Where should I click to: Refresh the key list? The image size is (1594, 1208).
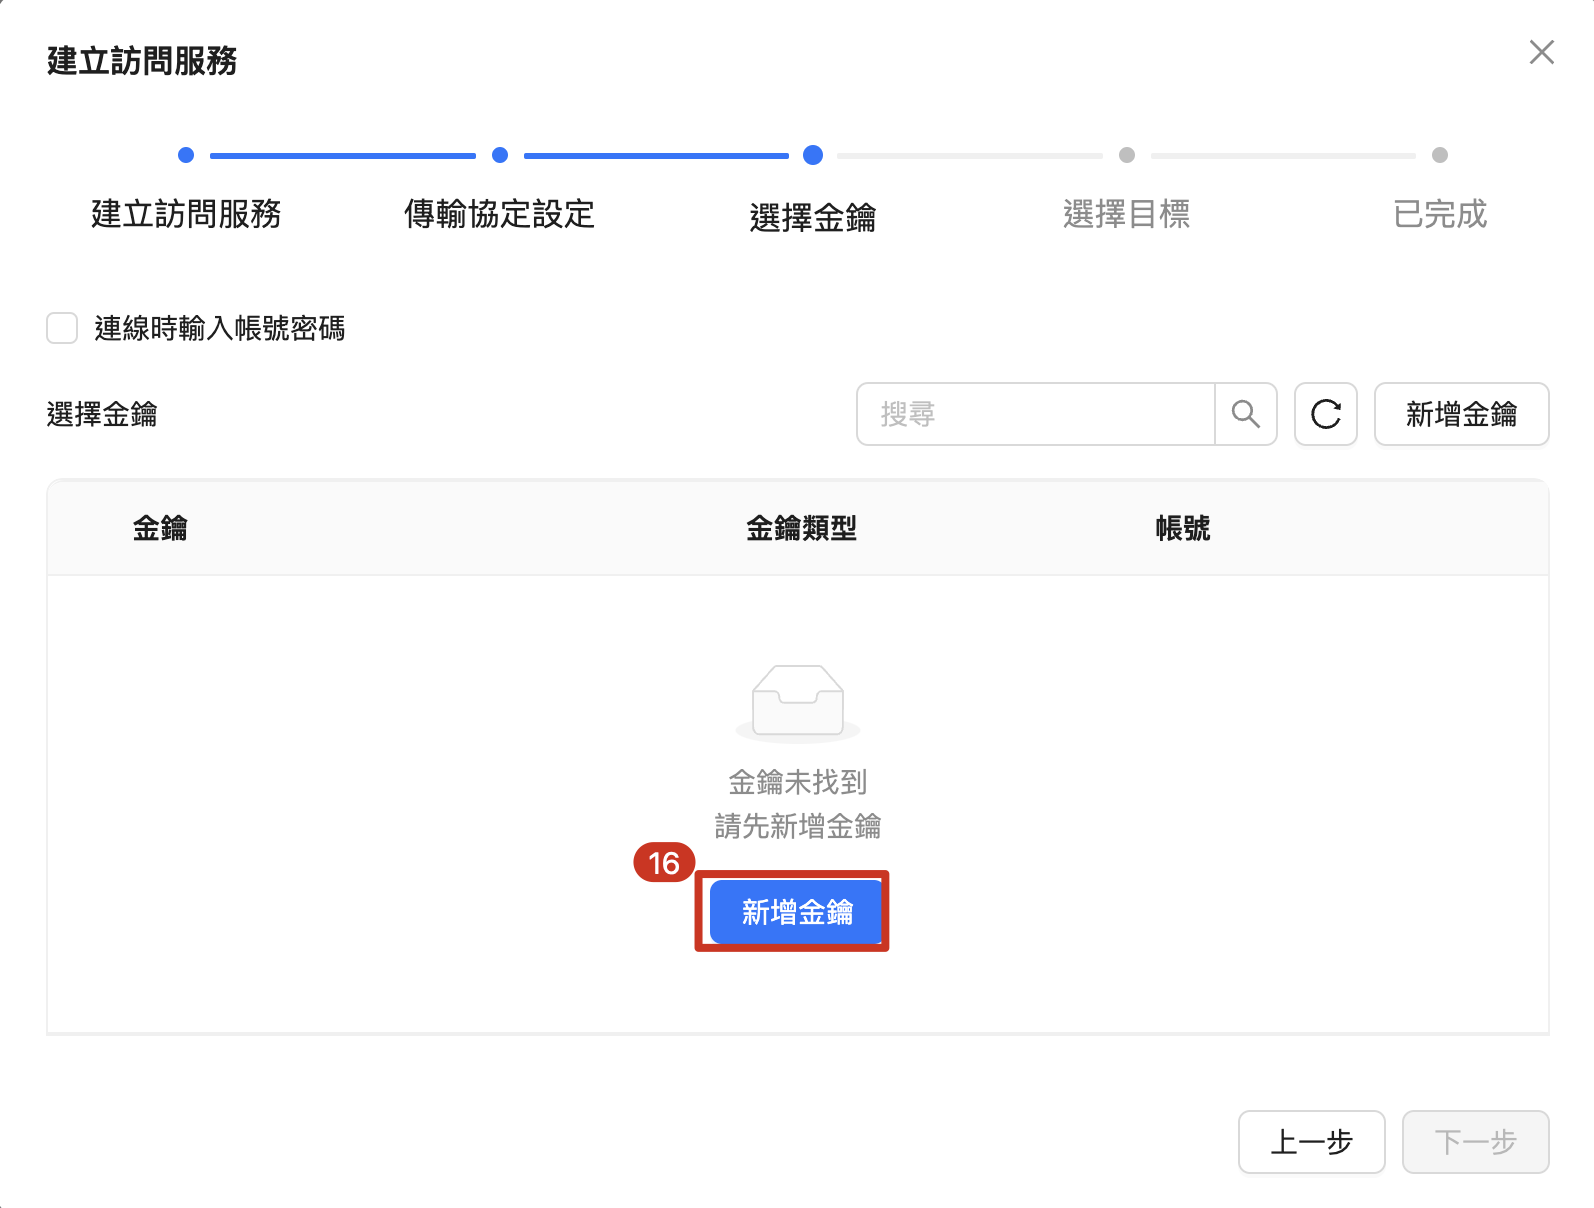(x=1325, y=414)
